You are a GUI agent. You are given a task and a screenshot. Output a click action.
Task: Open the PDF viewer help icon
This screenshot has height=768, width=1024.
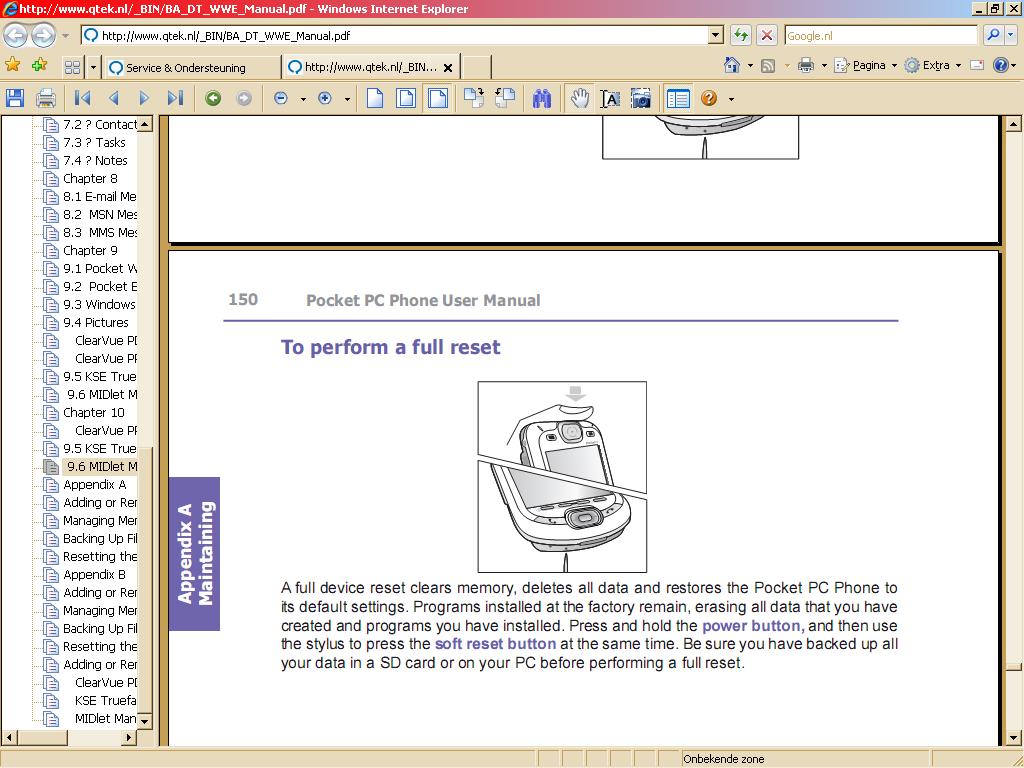(x=709, y=98)
